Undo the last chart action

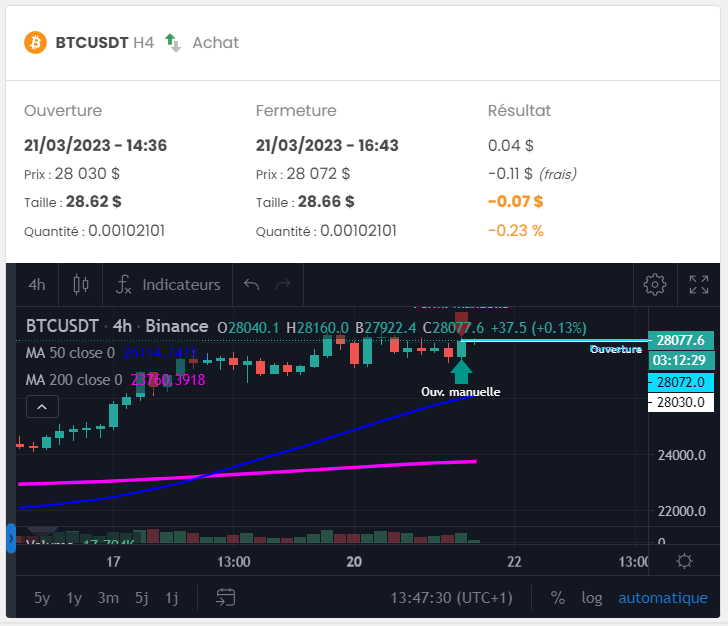252,284
